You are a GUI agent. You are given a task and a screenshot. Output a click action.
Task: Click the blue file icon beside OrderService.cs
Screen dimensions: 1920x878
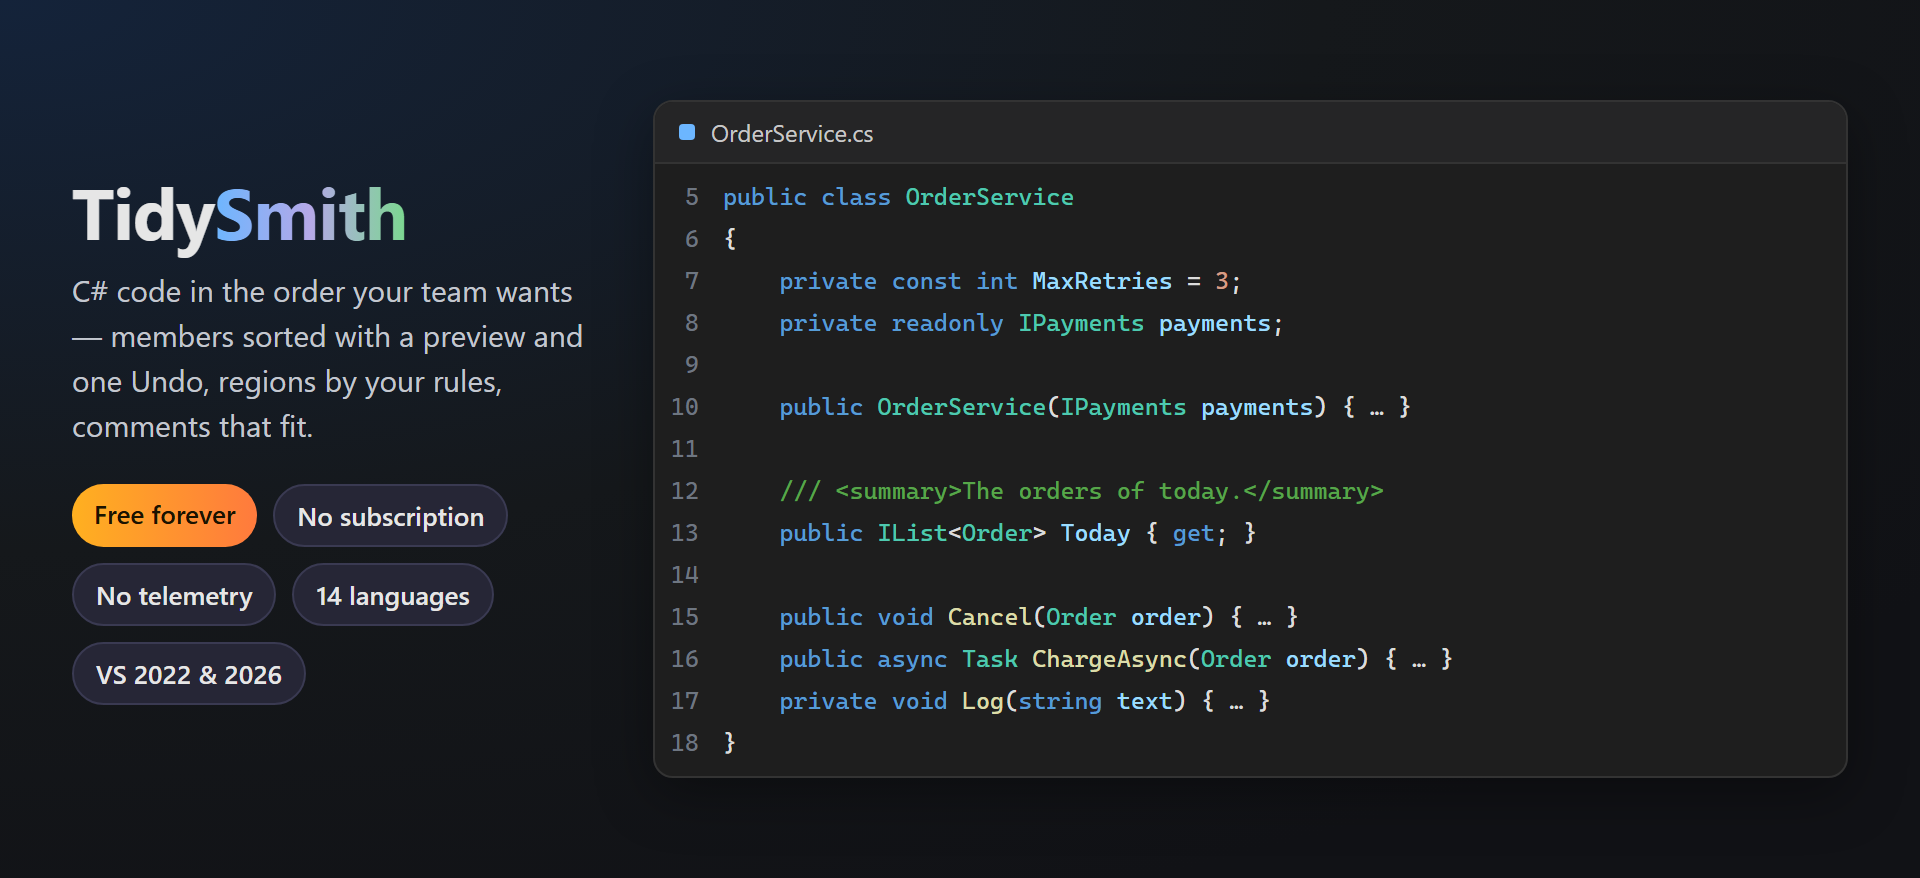click(687, 132)
